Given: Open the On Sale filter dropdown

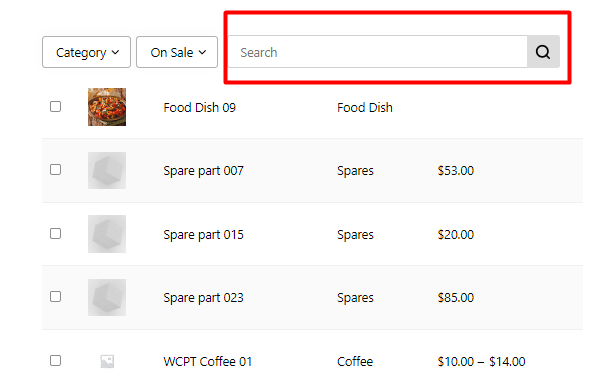Looking at the screenshot, I should [177, 52].
